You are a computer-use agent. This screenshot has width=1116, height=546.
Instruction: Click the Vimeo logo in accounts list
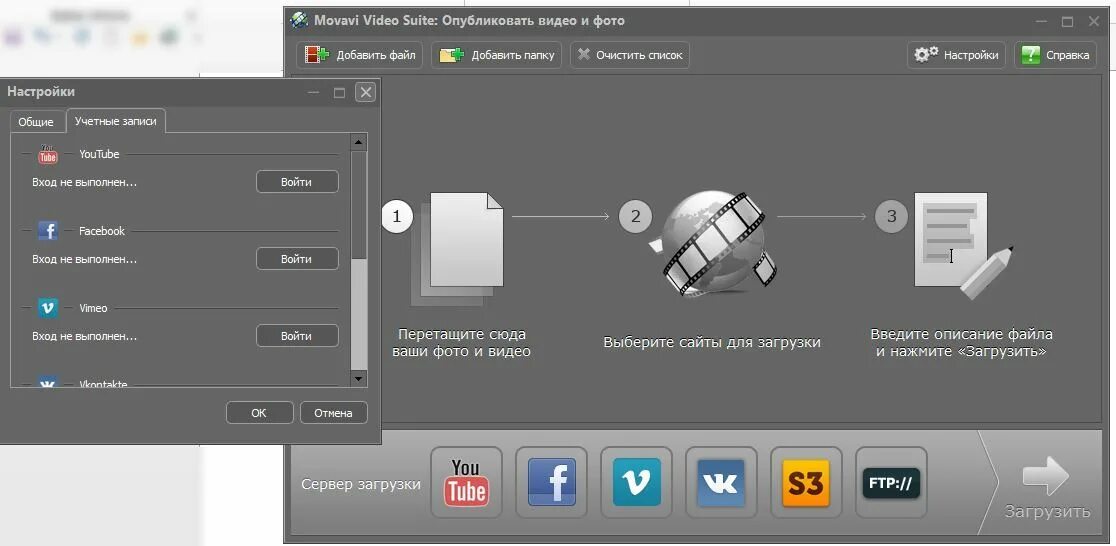pos(48,308)
